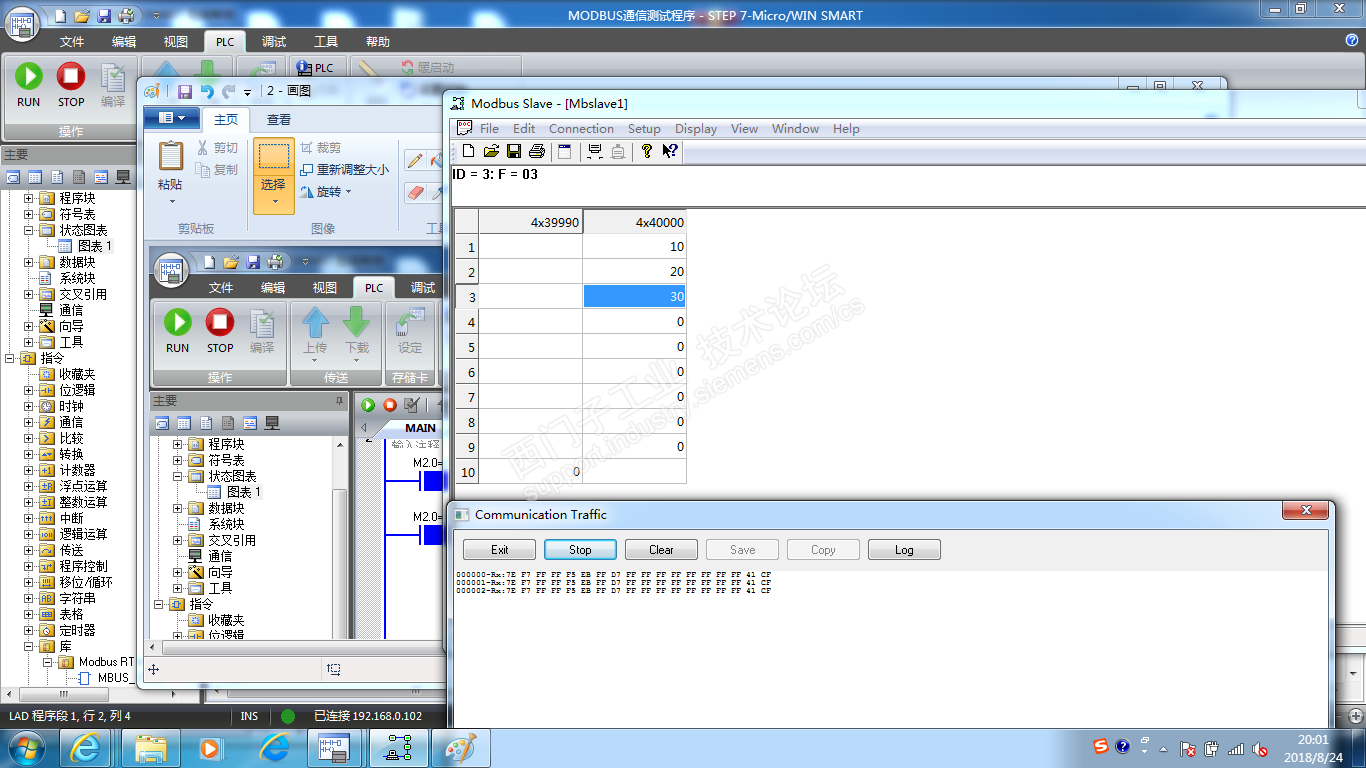Click the Paint quick access Save icon
The image size is (1366, 768).
pyautogui.click(x=185, y=91)
